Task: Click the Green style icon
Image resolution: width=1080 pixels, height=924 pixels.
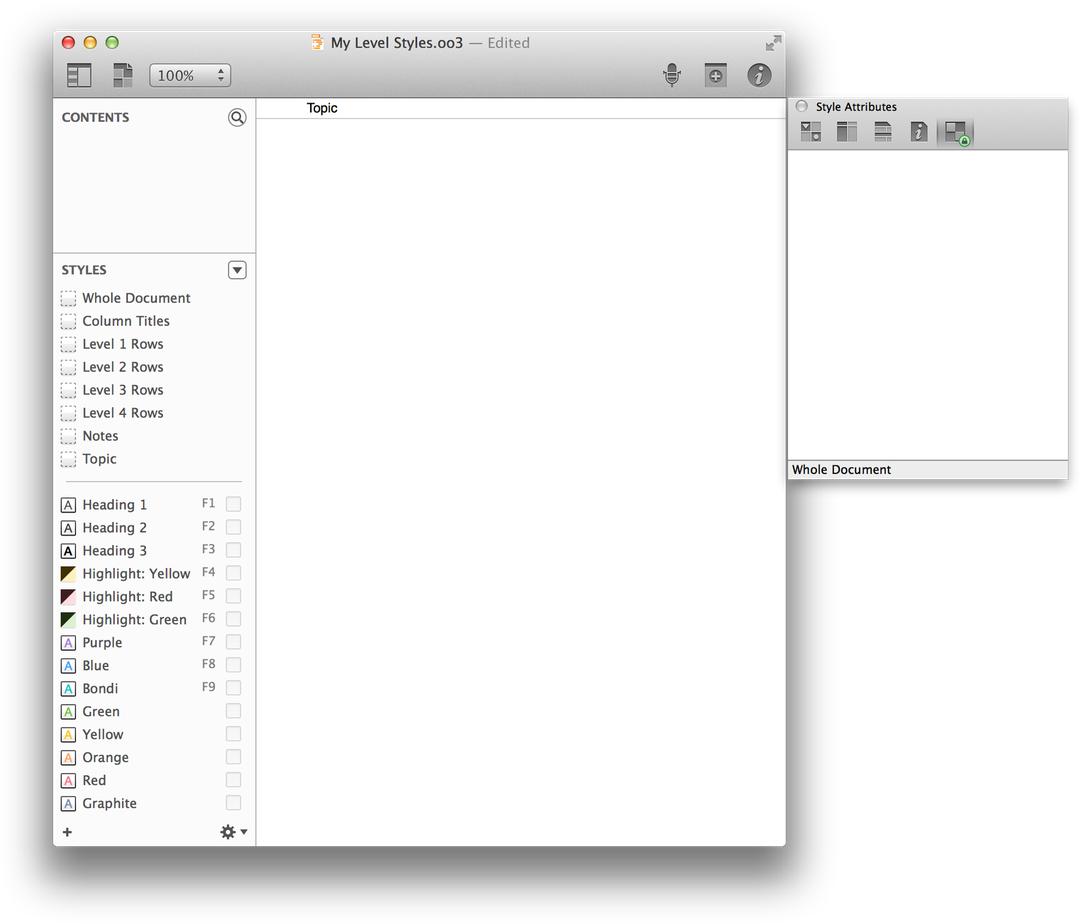Action: tap(68, 711)
